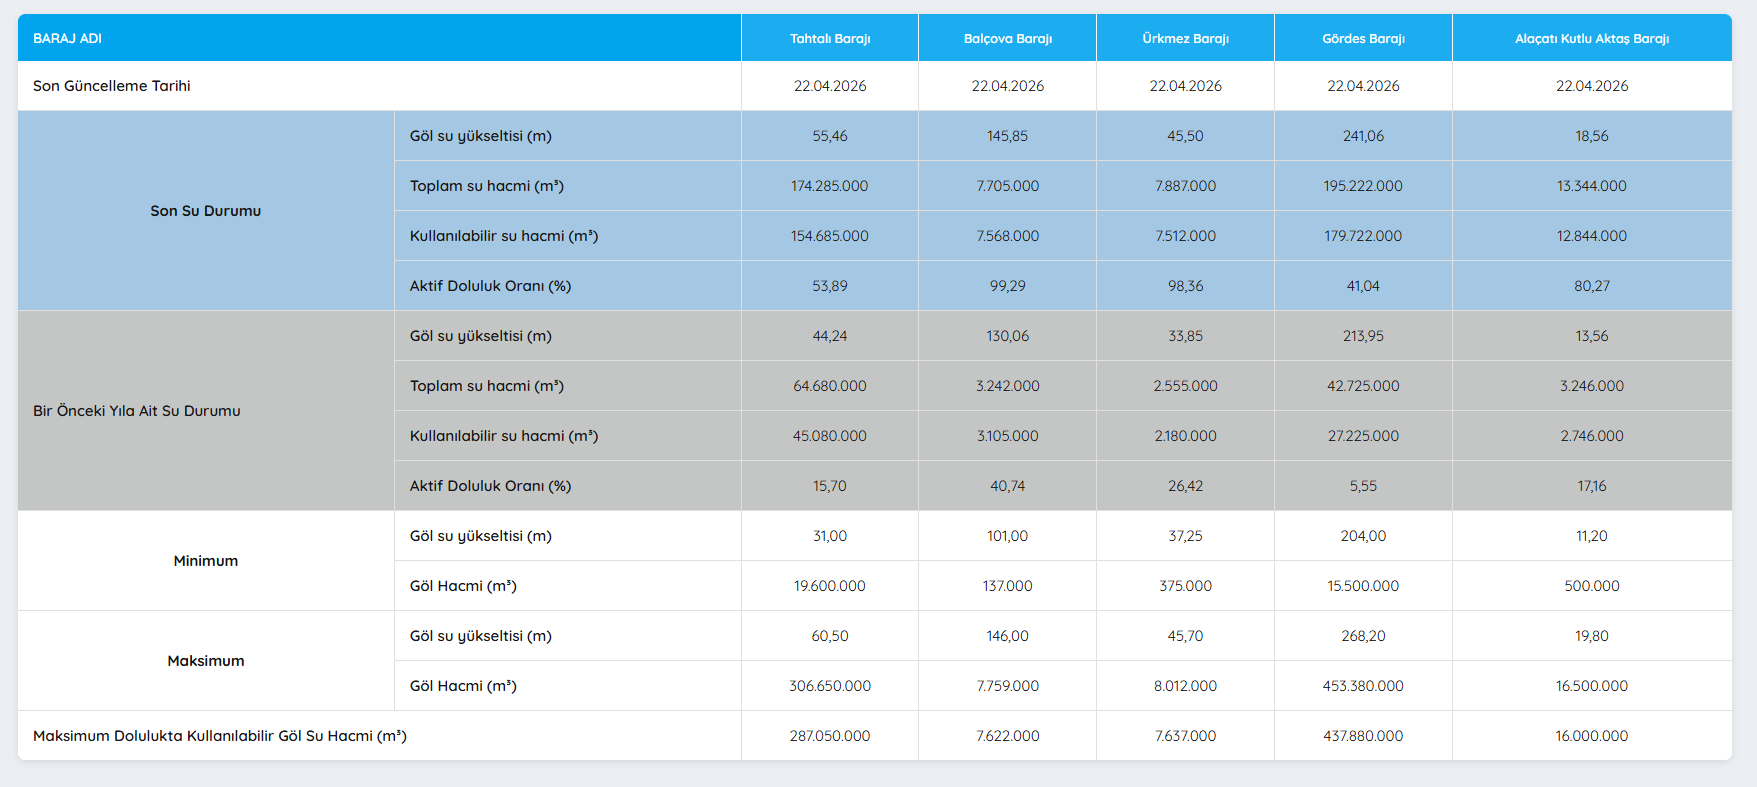Viewport: 1757px width, 787px height.
Task: Select Tahtalı's total volume value 174.285.000
Action: pyautogui.click(x=829, y=186)
